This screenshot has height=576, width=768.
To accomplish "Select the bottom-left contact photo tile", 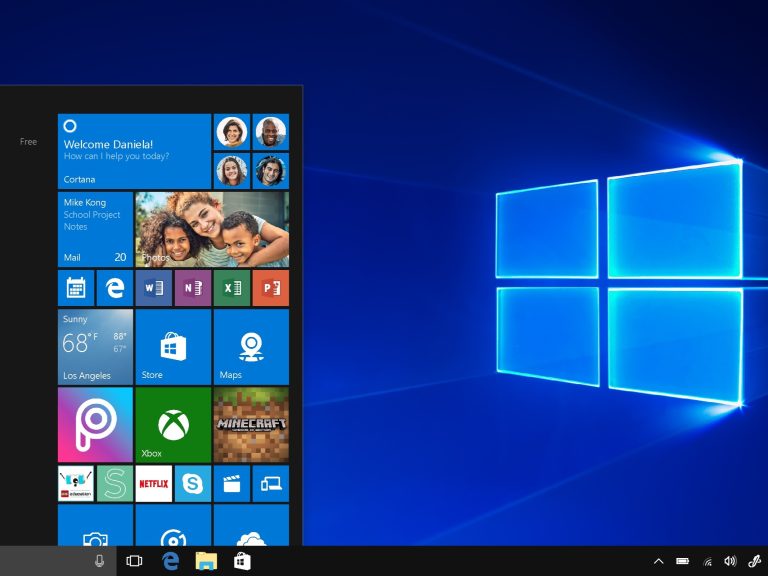I will pos(232,171).
